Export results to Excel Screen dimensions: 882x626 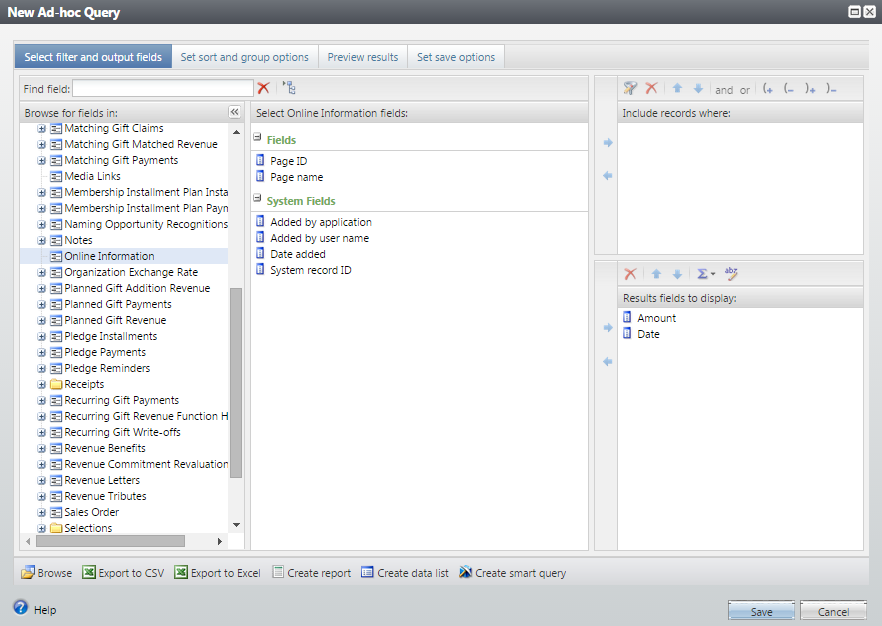click(217, 573)
